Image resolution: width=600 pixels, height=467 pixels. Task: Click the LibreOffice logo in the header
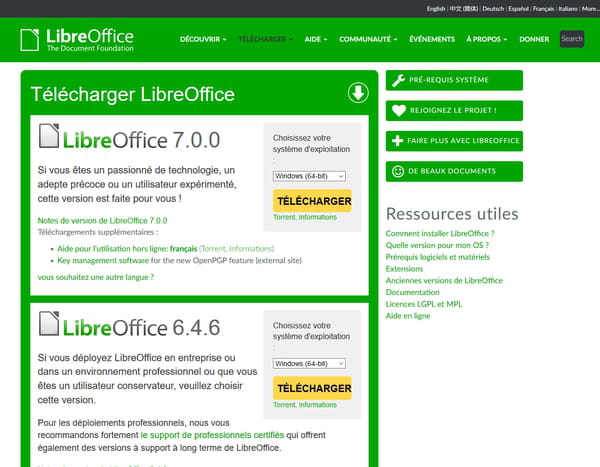coord(77,40)
